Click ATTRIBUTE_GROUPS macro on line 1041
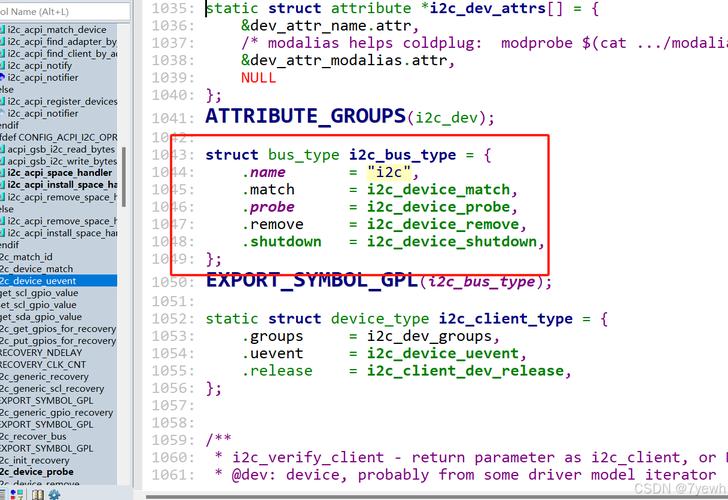Image resolution: width=728 pixels, height=500 pixels. (306, 116)
